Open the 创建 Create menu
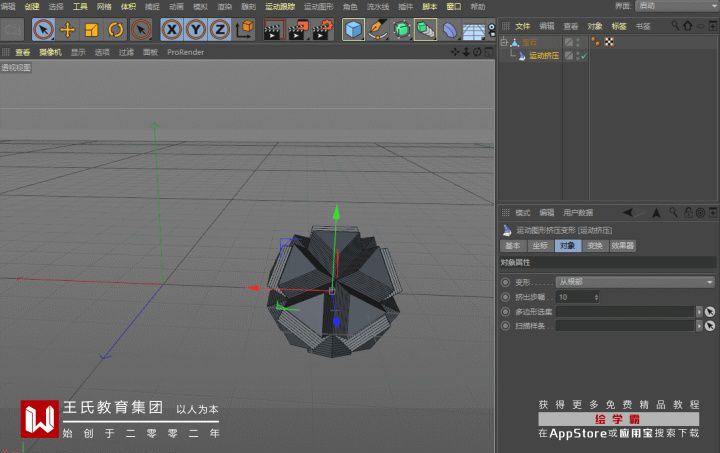This screenshot has height=453, width=720. pyautogui.click(x=32, y=6)
